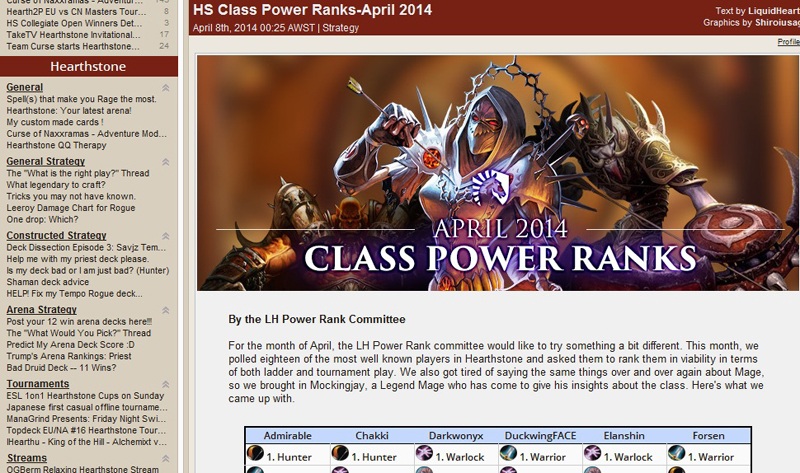Open 'Japanese first casual offline tourname…' thread

coord(87,407)
